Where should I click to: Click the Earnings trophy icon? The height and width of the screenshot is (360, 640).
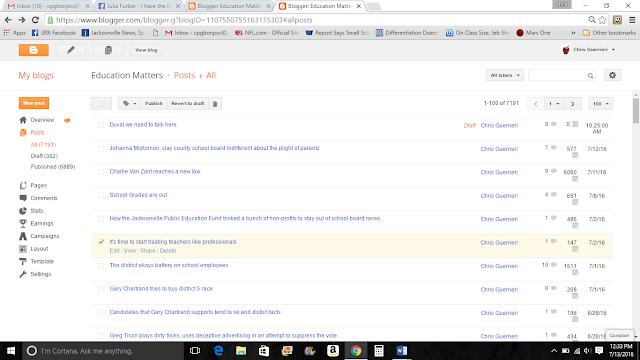[x=23, y=223]
